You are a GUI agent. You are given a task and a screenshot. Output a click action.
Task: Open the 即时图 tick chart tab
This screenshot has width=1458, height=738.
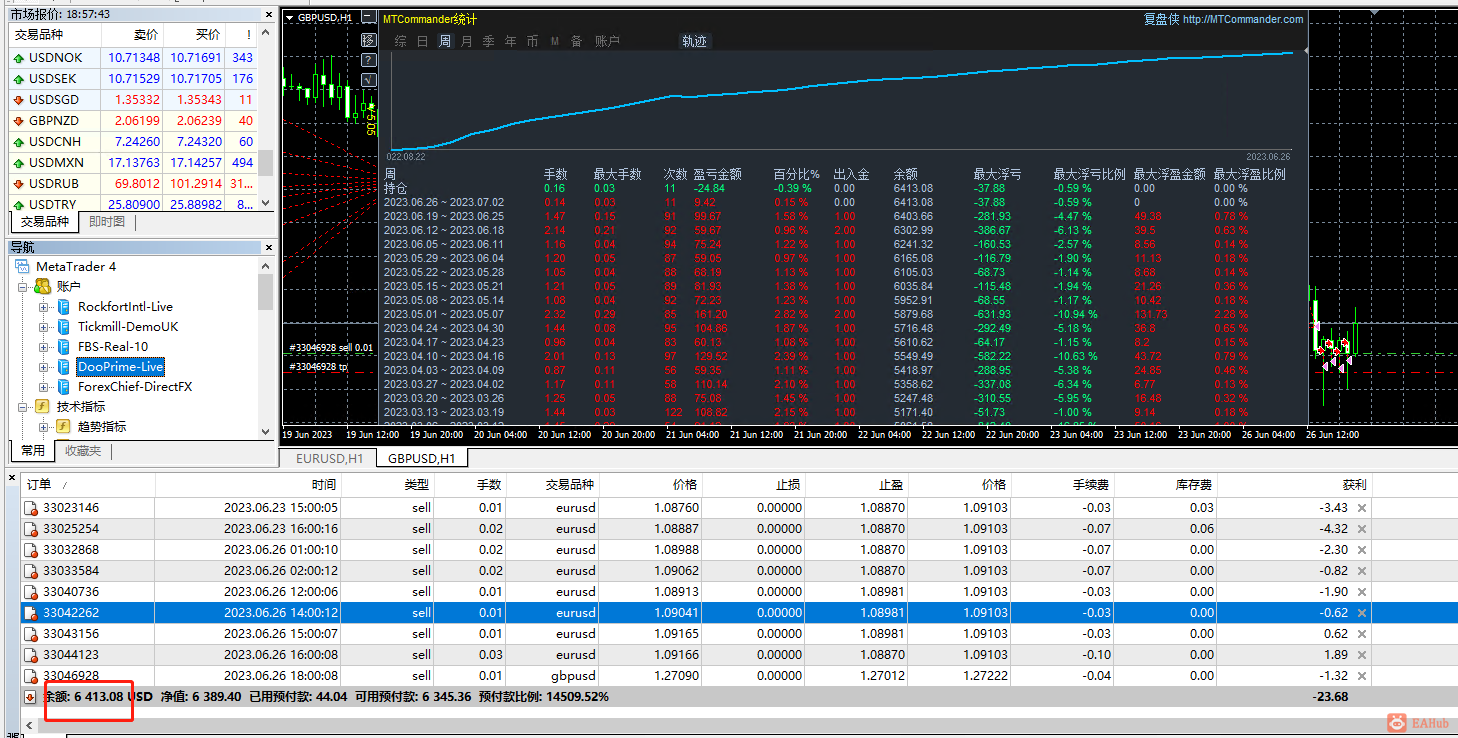[107, 222]
